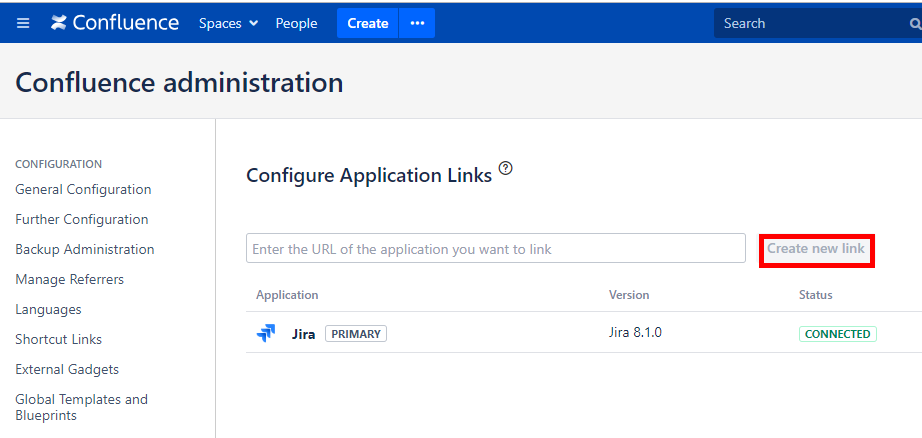The height and width of the screenshot is (438, 922).
Task: Focus the application URL input field
Action: pos(495,249)
